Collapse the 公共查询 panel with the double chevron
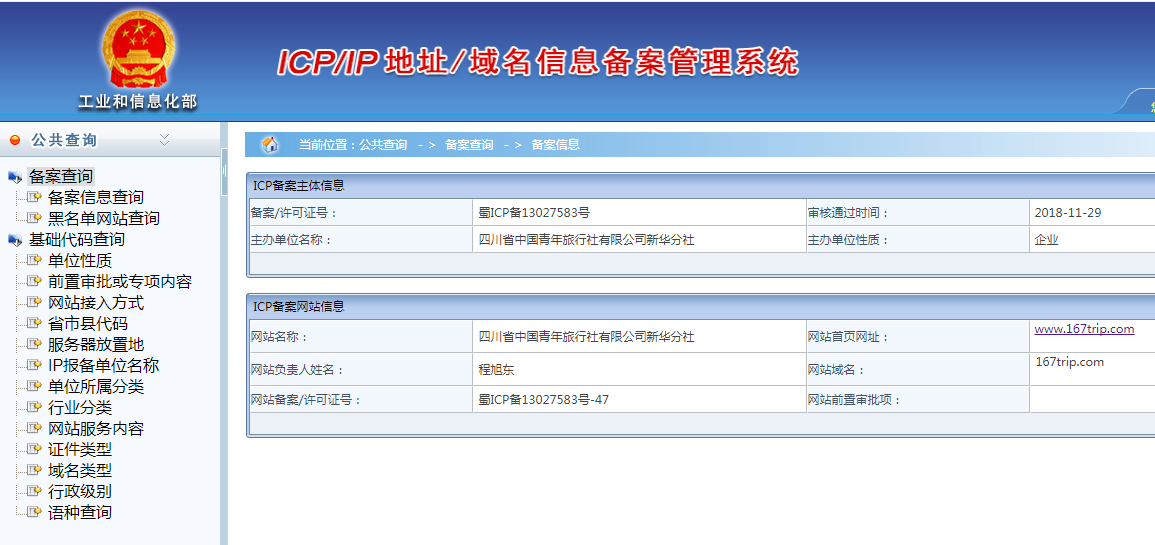The height and width of the screenshot is (545, 1155). tap(164, 140)
